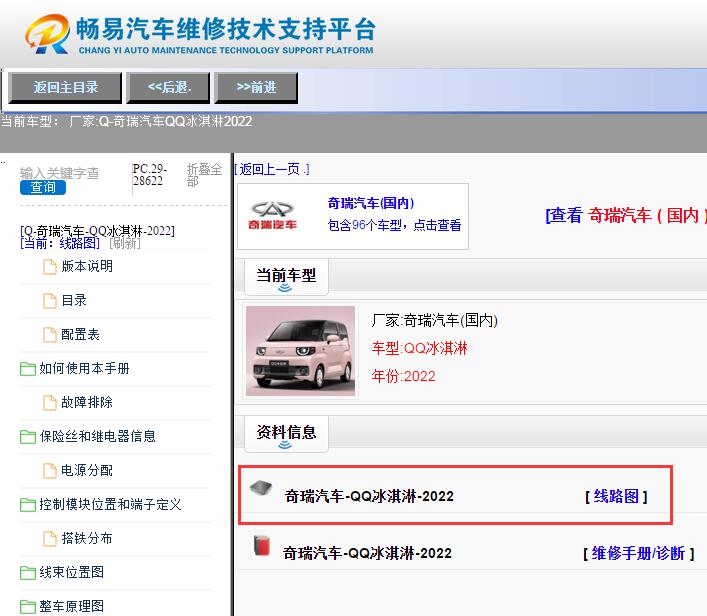This screenshot has height=616, width=707.
Task: Select the 版本说明 tree item
Action: 87,267
